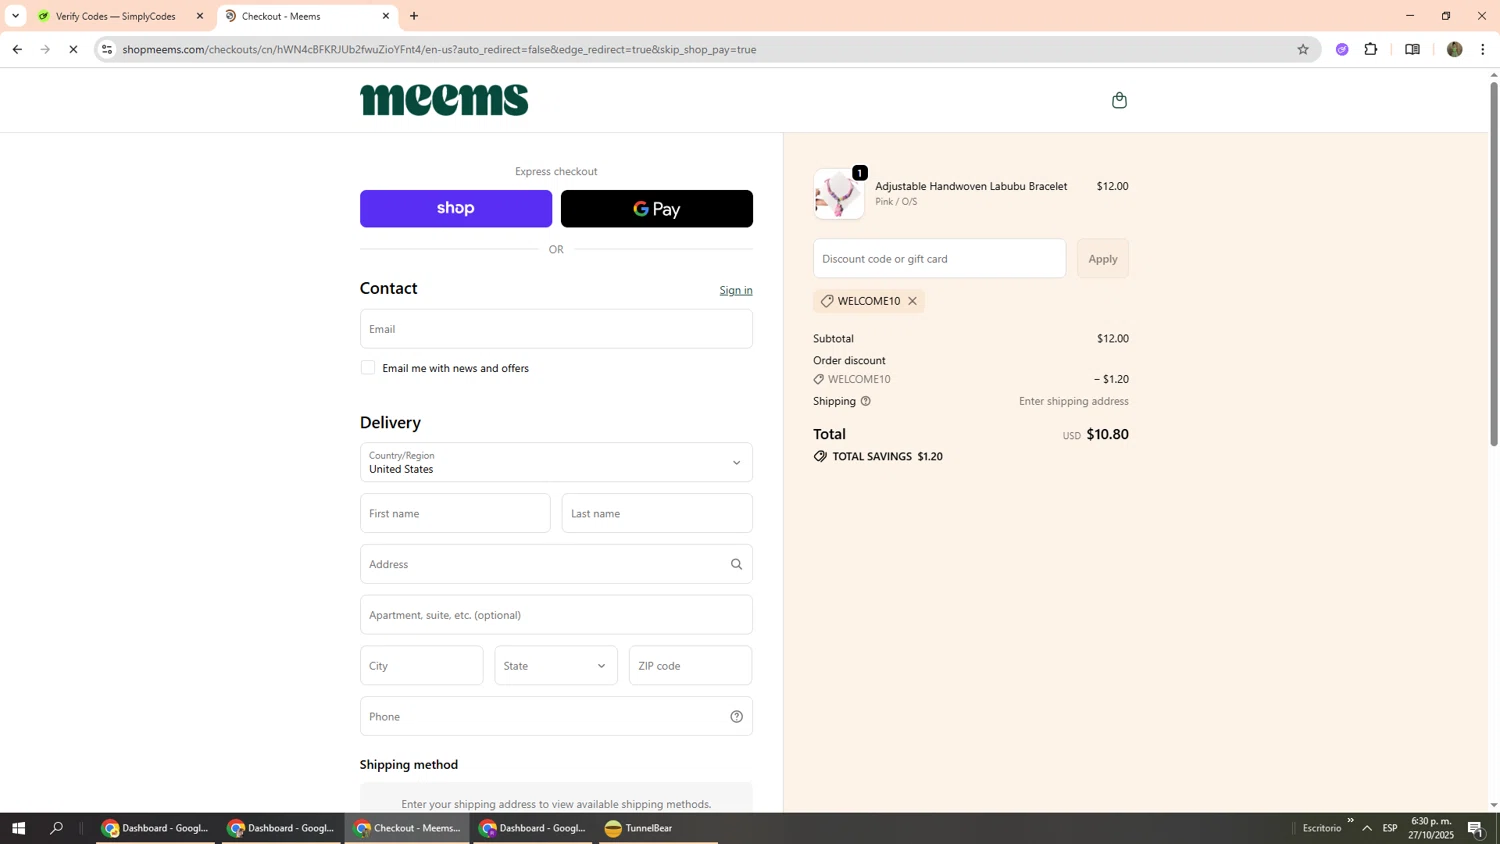Open the shopping bag cart icon
The image size is (1500, 844).
tap(1119, 100)
